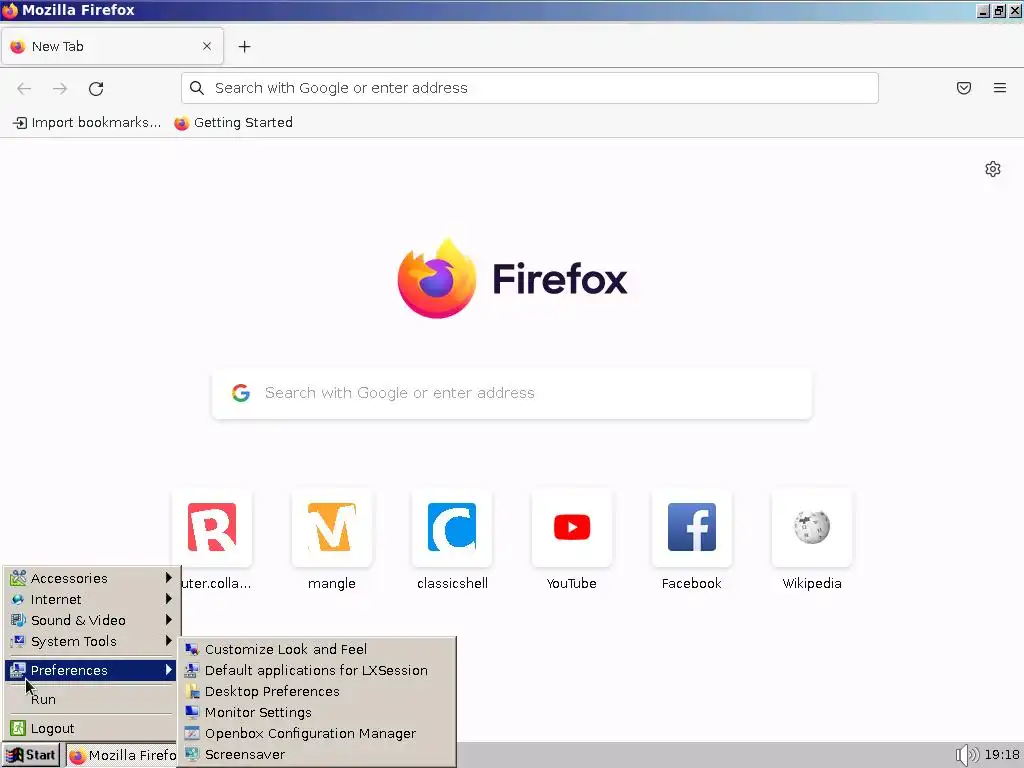Open Desktop Preferences

[317, 691]
